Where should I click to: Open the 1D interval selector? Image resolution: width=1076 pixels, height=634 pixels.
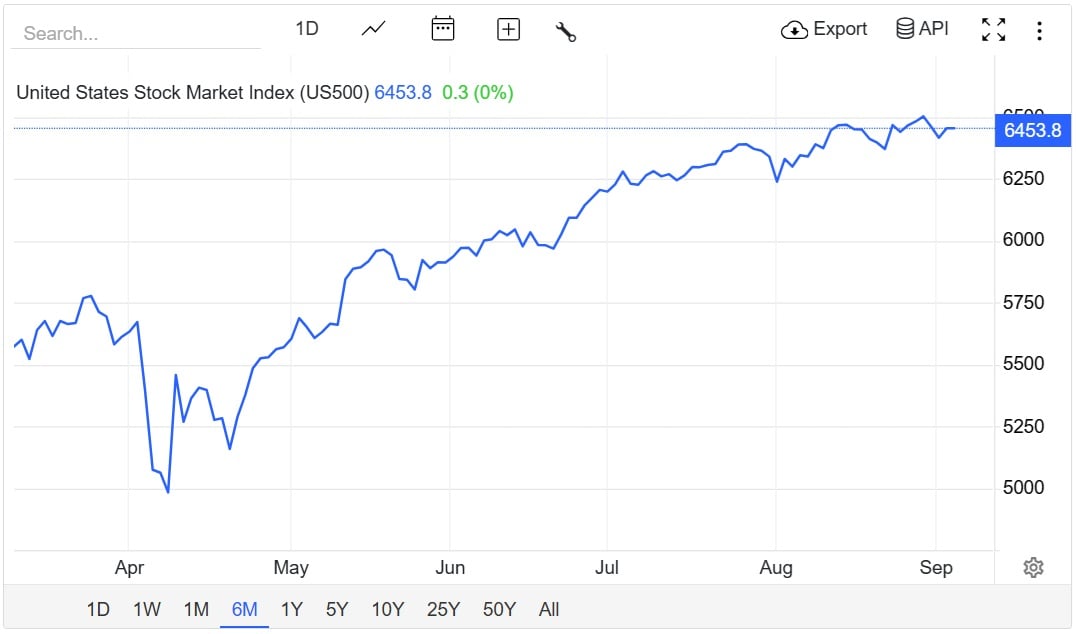click(x=307, y=28)
